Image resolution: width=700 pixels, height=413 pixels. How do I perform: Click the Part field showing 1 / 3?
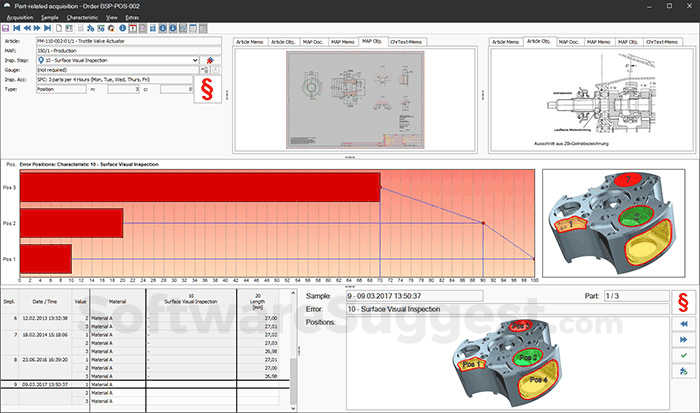[x=637, y=296]
